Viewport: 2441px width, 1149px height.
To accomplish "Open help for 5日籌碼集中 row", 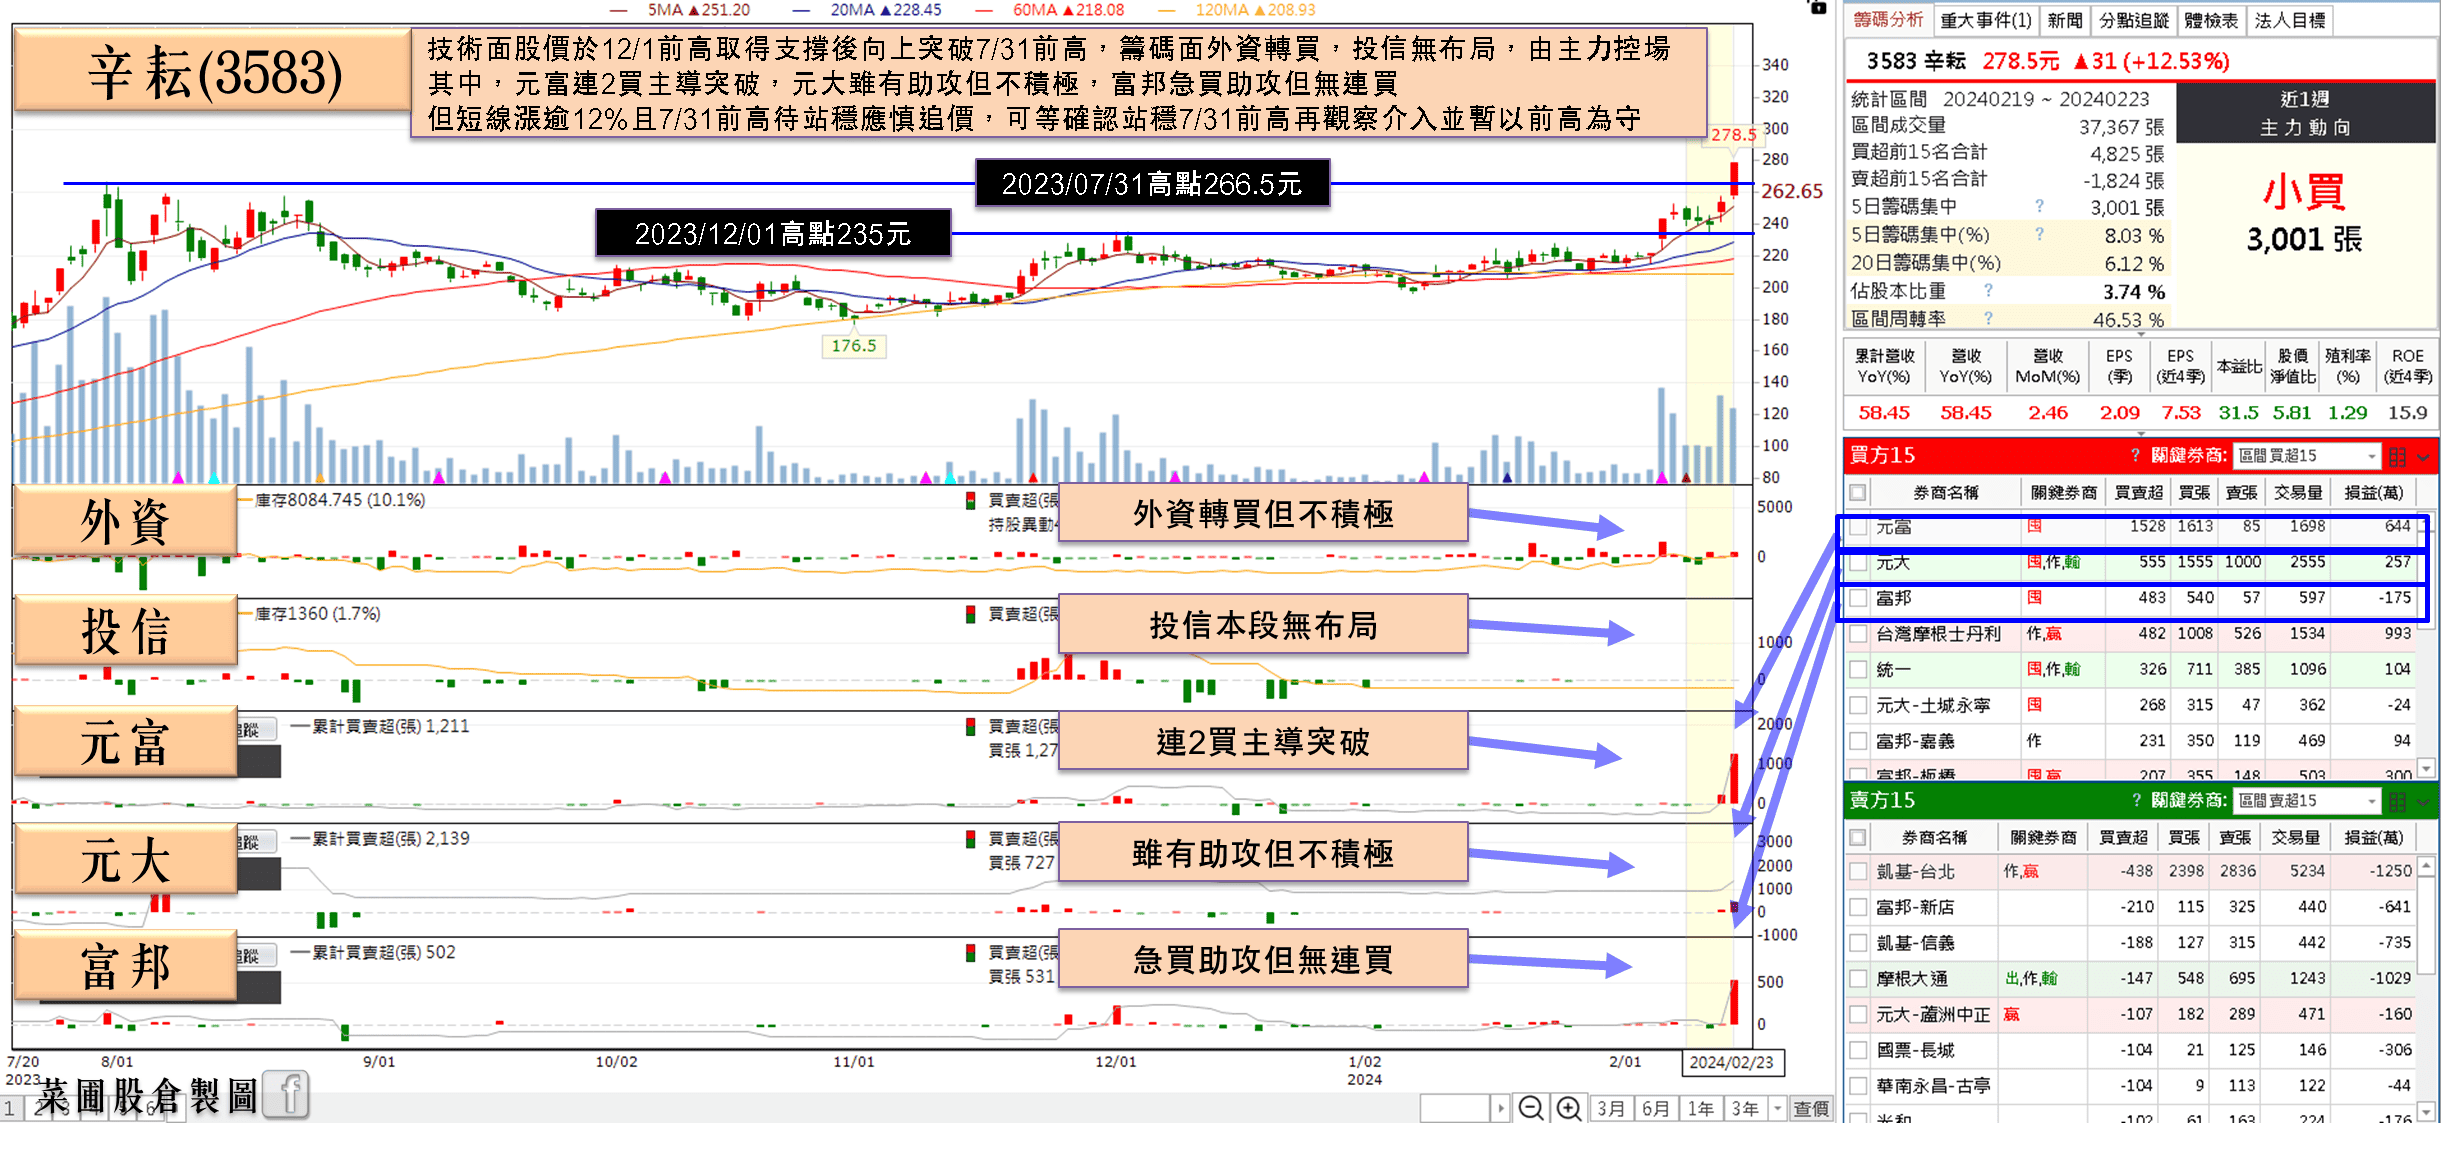I will [x=2039, y=207].
